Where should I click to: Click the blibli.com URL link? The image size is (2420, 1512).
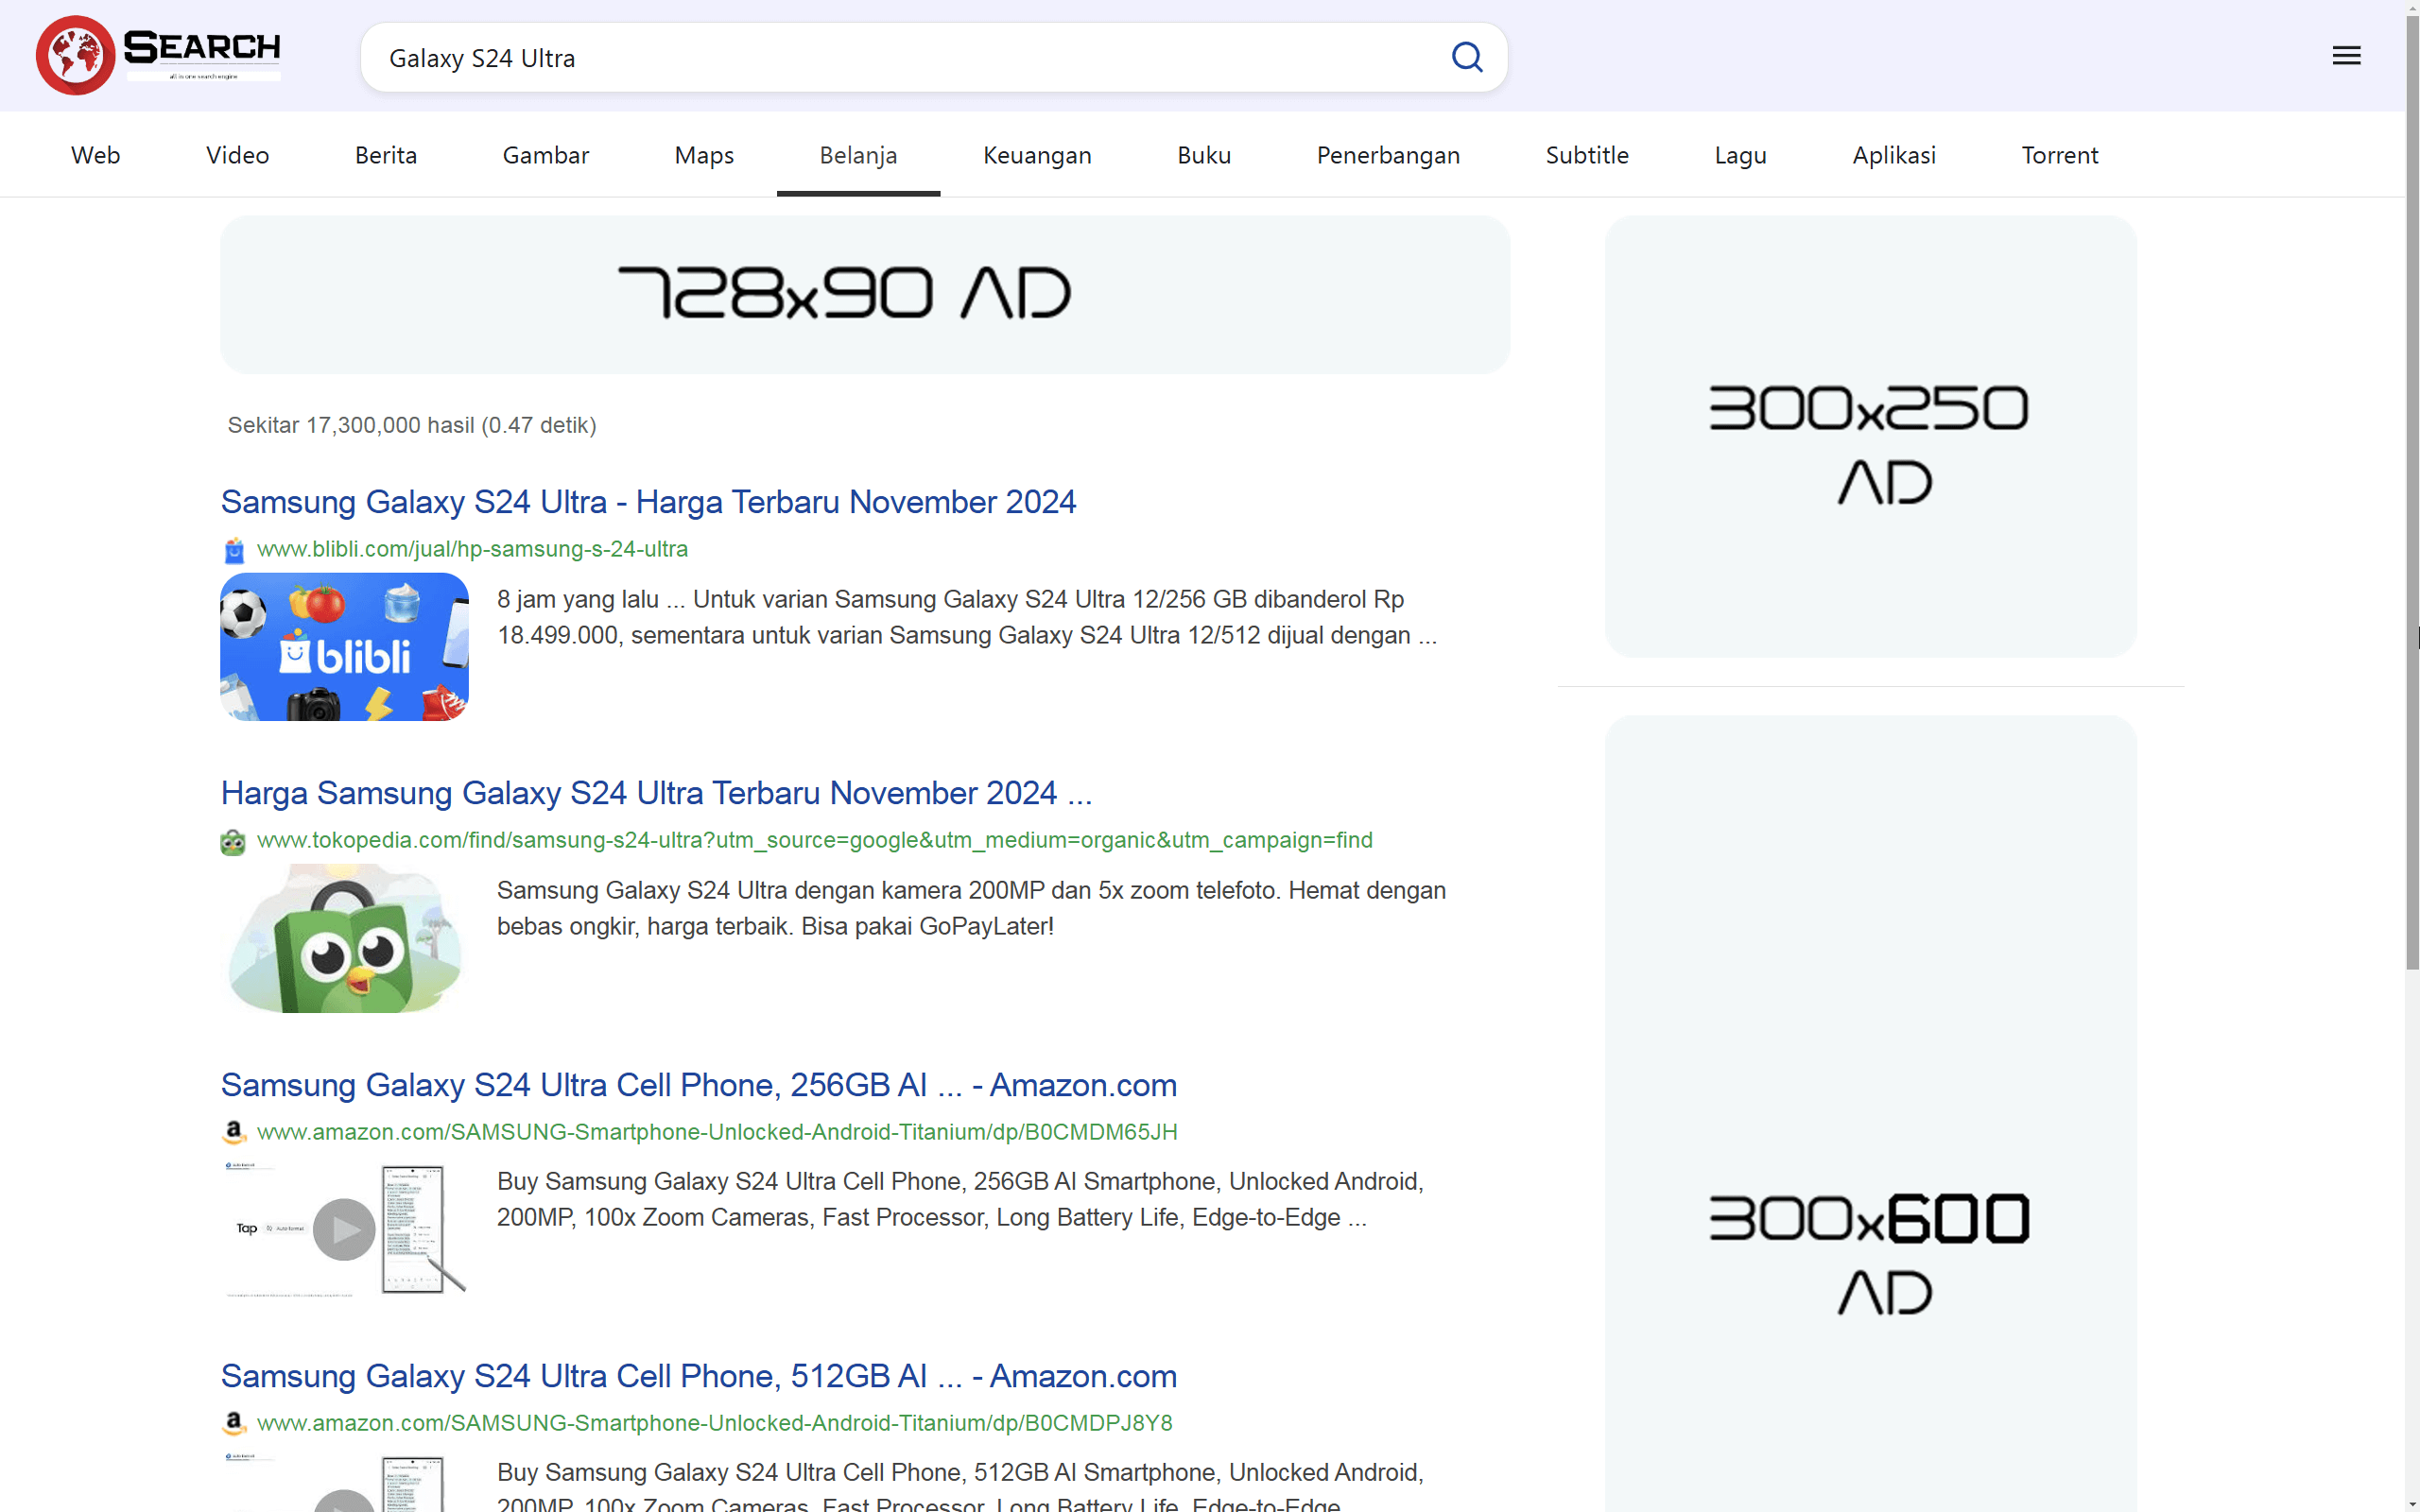coord(472,549)
